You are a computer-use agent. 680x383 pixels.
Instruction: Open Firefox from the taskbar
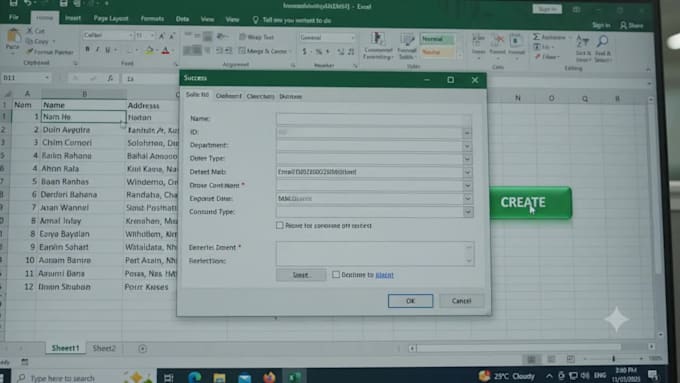point(269,377)
